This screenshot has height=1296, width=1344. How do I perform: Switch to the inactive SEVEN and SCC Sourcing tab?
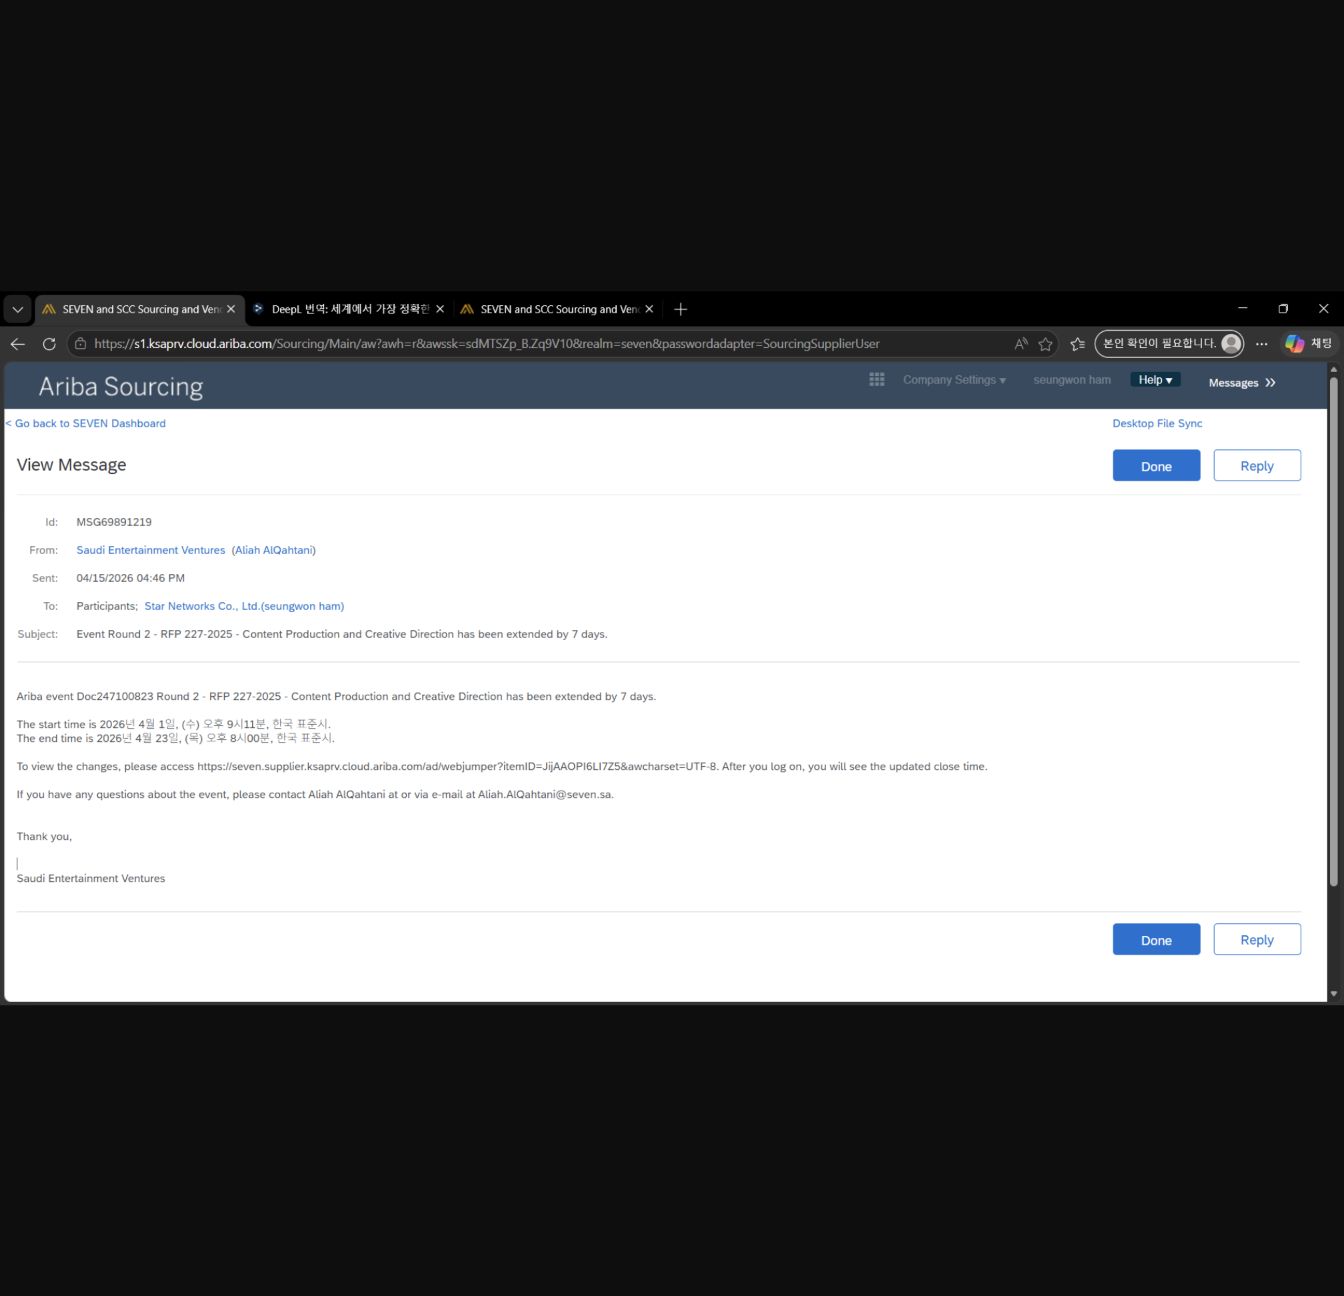click(558, 310)
